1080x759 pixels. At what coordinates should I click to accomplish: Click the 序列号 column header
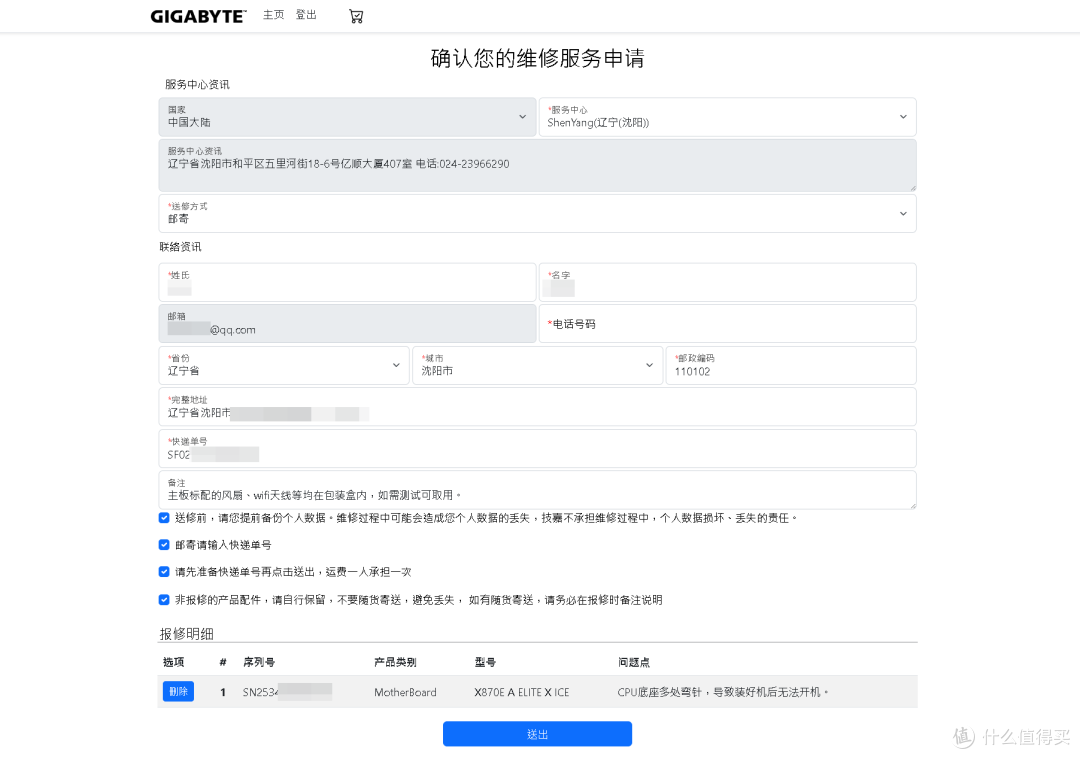pyautogui.click(x=259, y=662)
